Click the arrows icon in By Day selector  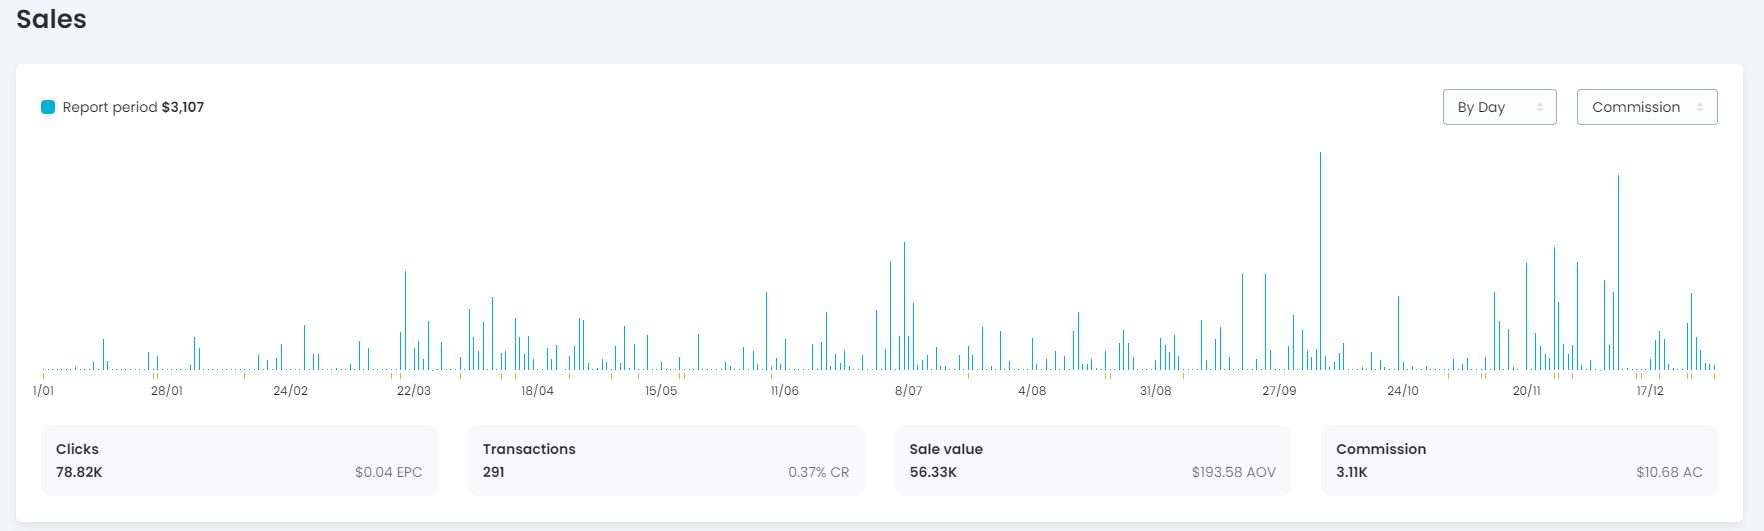click(x=1540, y=107)
